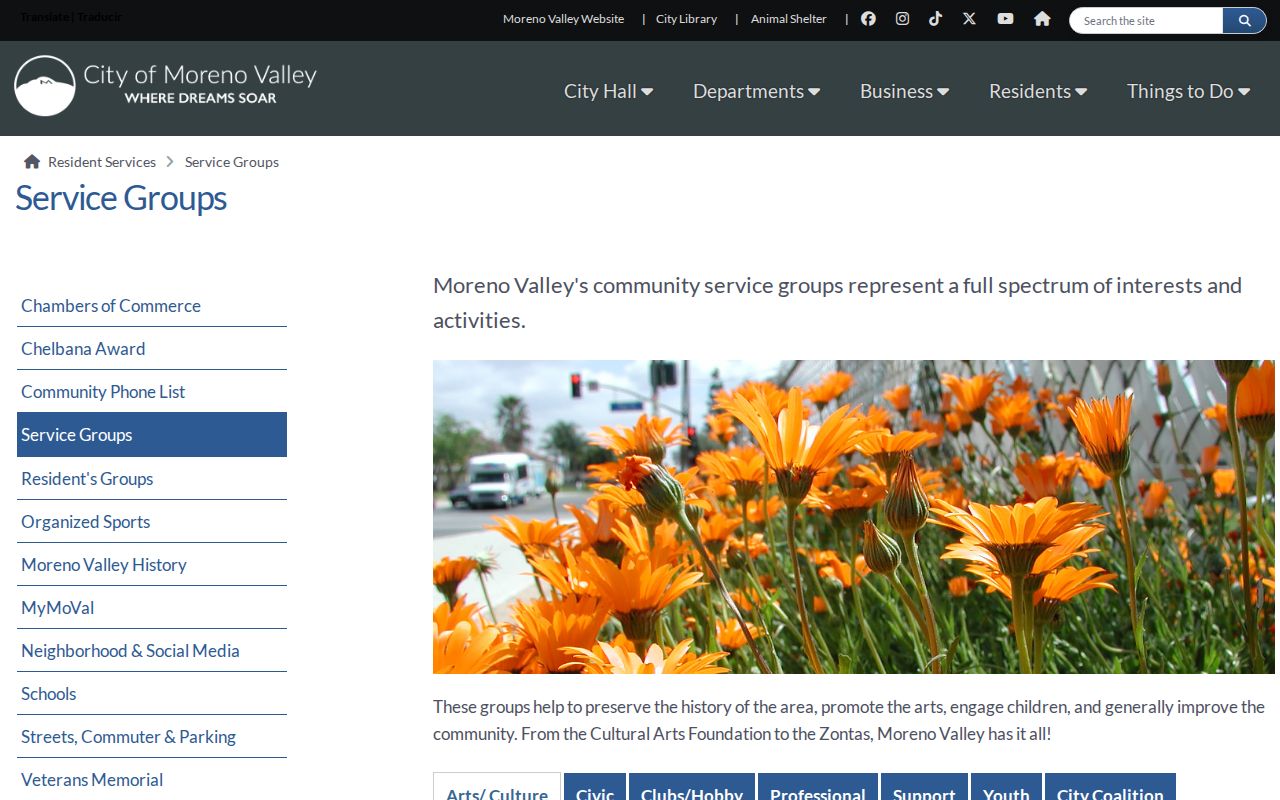Open Community Phone List sidebar item
The image size is (1280, 800).
[x=152, y=392]
